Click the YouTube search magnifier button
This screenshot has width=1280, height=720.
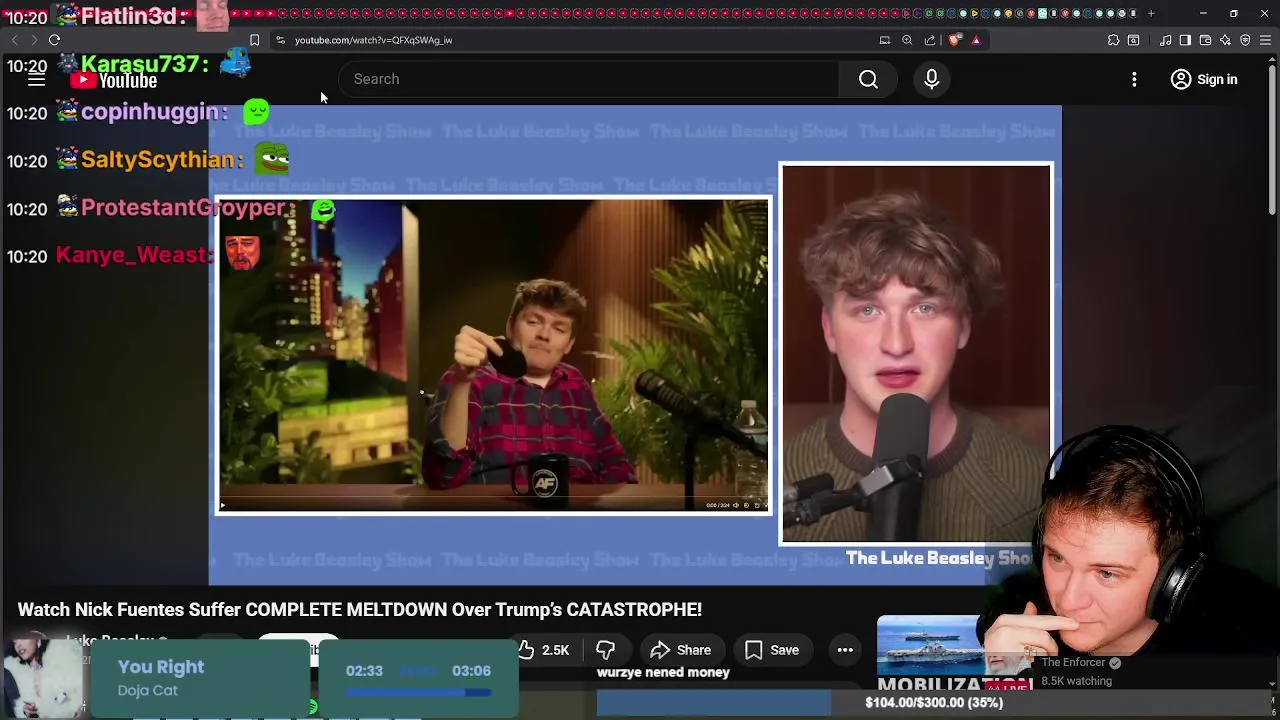pyautogui.click(x=868, y=79)
